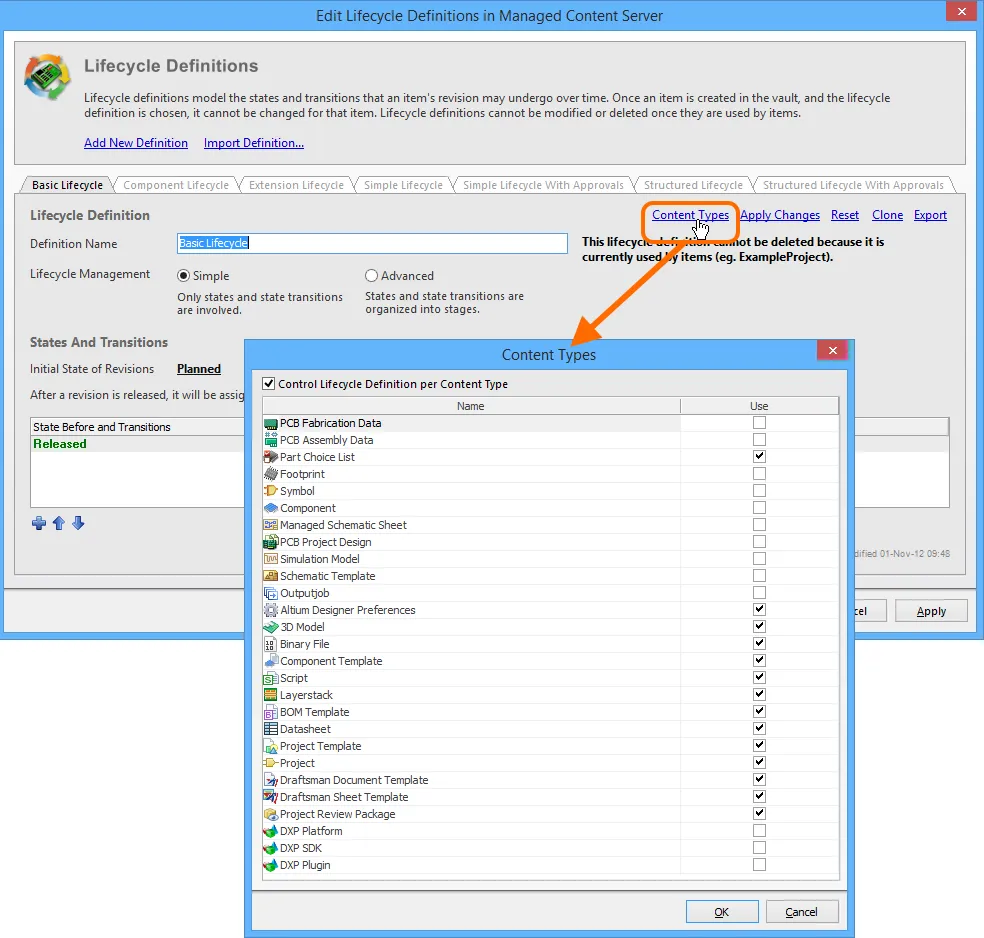Click Reset link
Screen dimensions: 984x938
pos(845,215)
